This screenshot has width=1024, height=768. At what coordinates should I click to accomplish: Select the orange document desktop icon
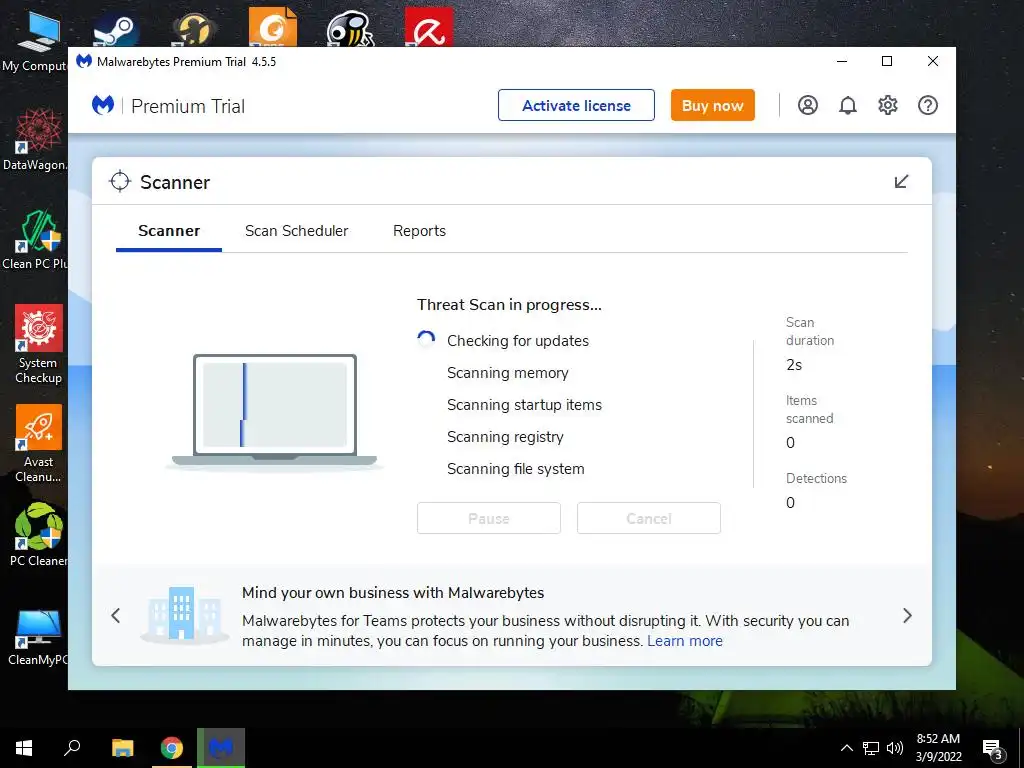[272, 27]
